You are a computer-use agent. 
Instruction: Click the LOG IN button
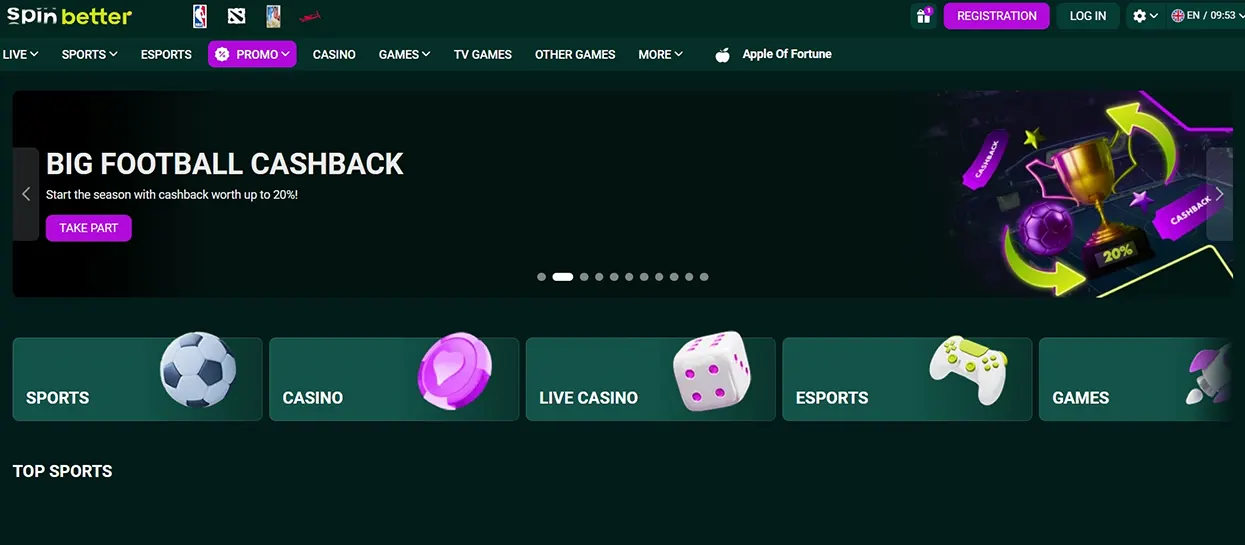tap(1088, 16)
